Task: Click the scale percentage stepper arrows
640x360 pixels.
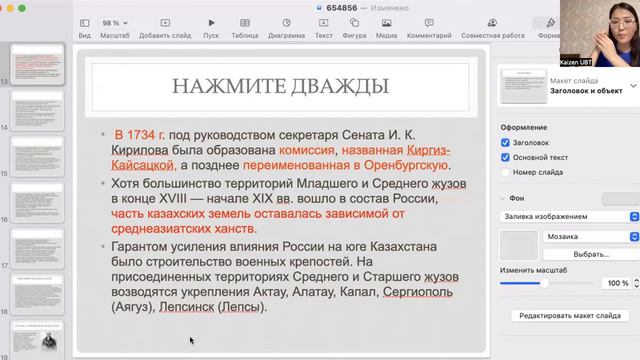Action: click(636, 283)
